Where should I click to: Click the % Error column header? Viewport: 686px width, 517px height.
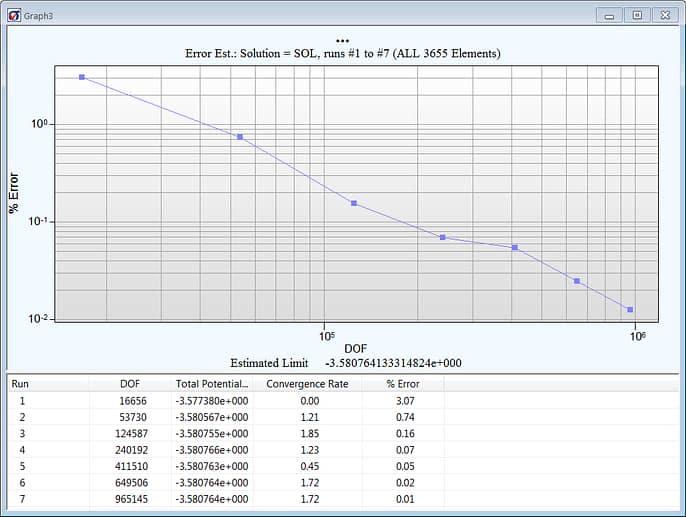point(403,383)
